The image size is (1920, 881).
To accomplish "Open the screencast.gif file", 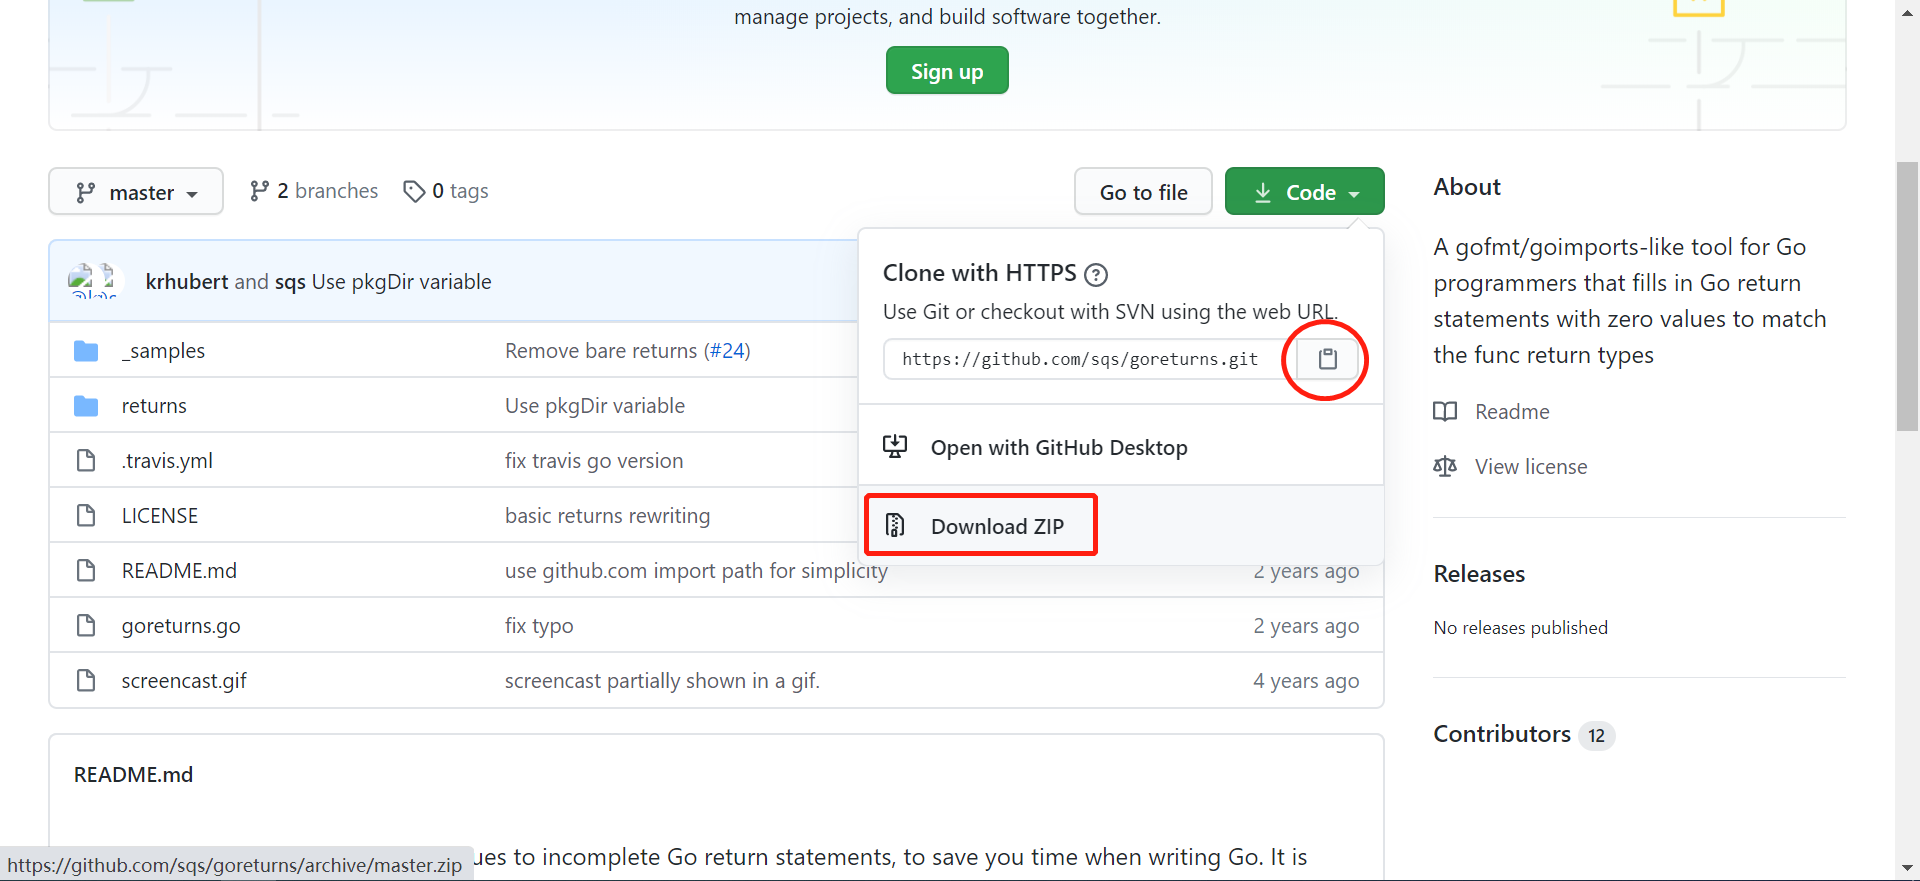I will (x=184, y=681).
